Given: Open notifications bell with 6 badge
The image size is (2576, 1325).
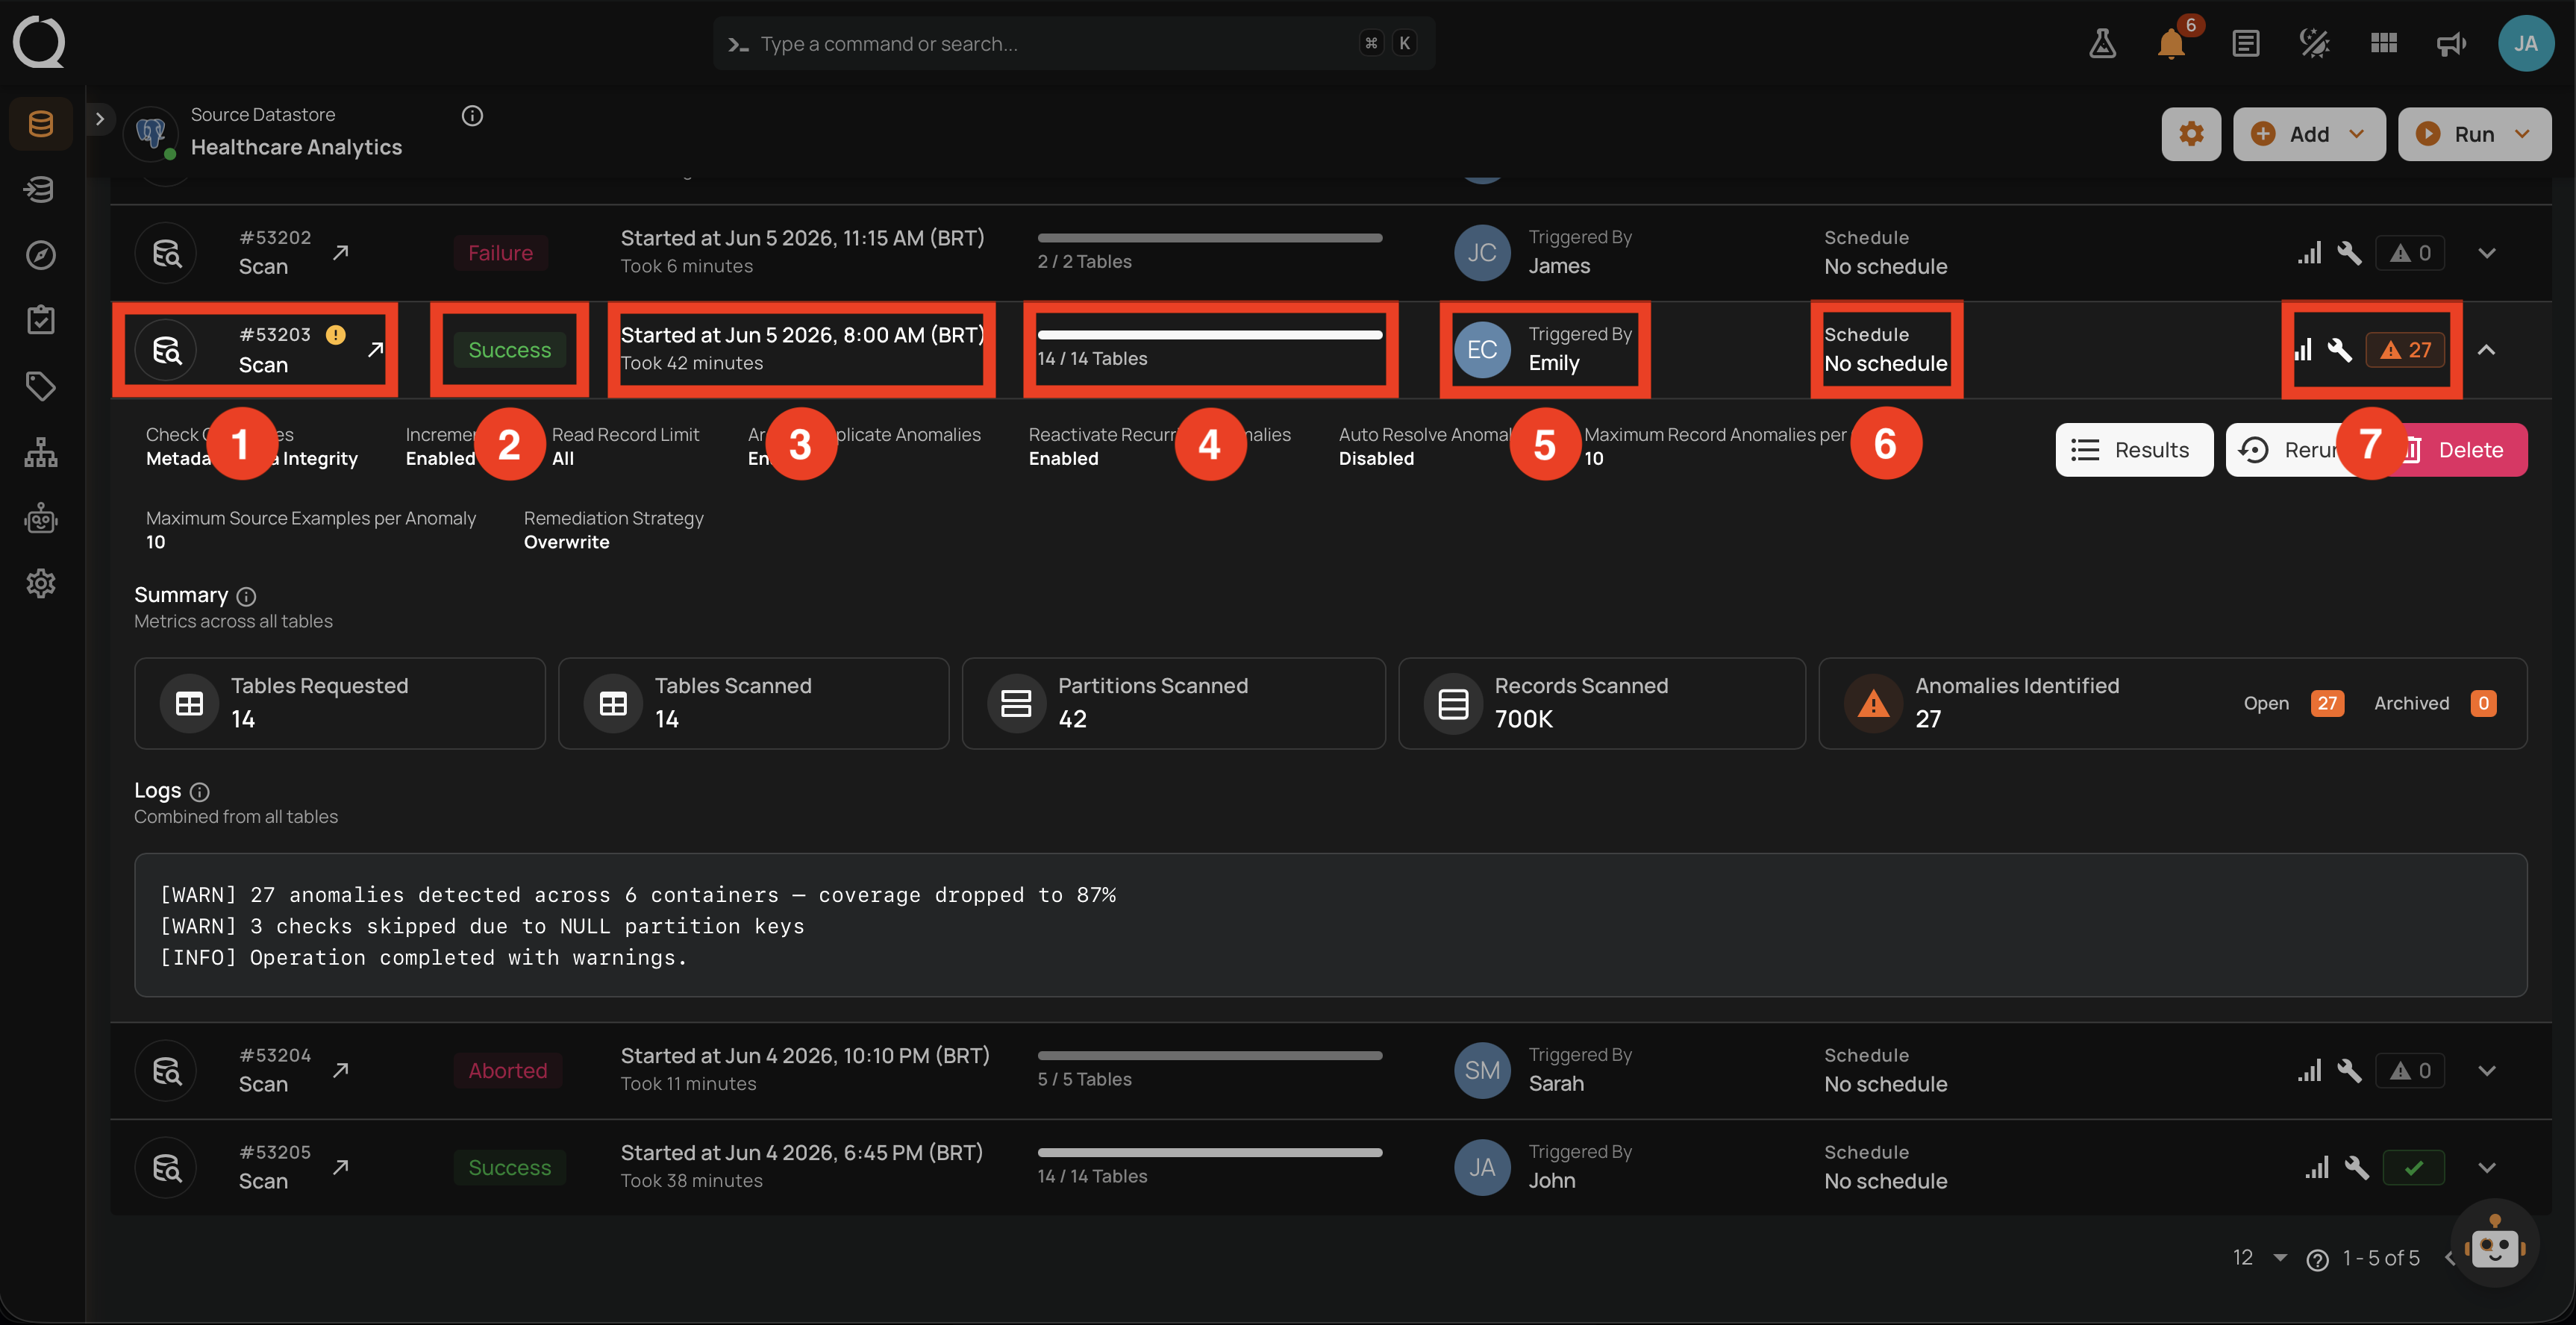Looking at the screenshot, I should (x=2173, y=43).
